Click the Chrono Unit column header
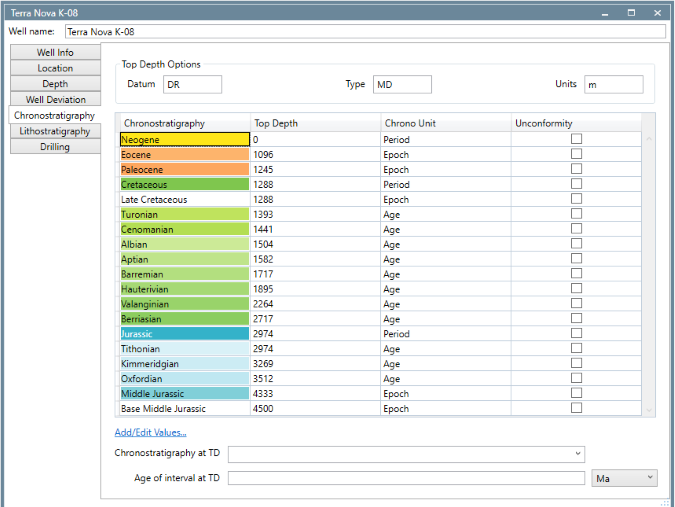675x507 pixels. coord(446,123)
